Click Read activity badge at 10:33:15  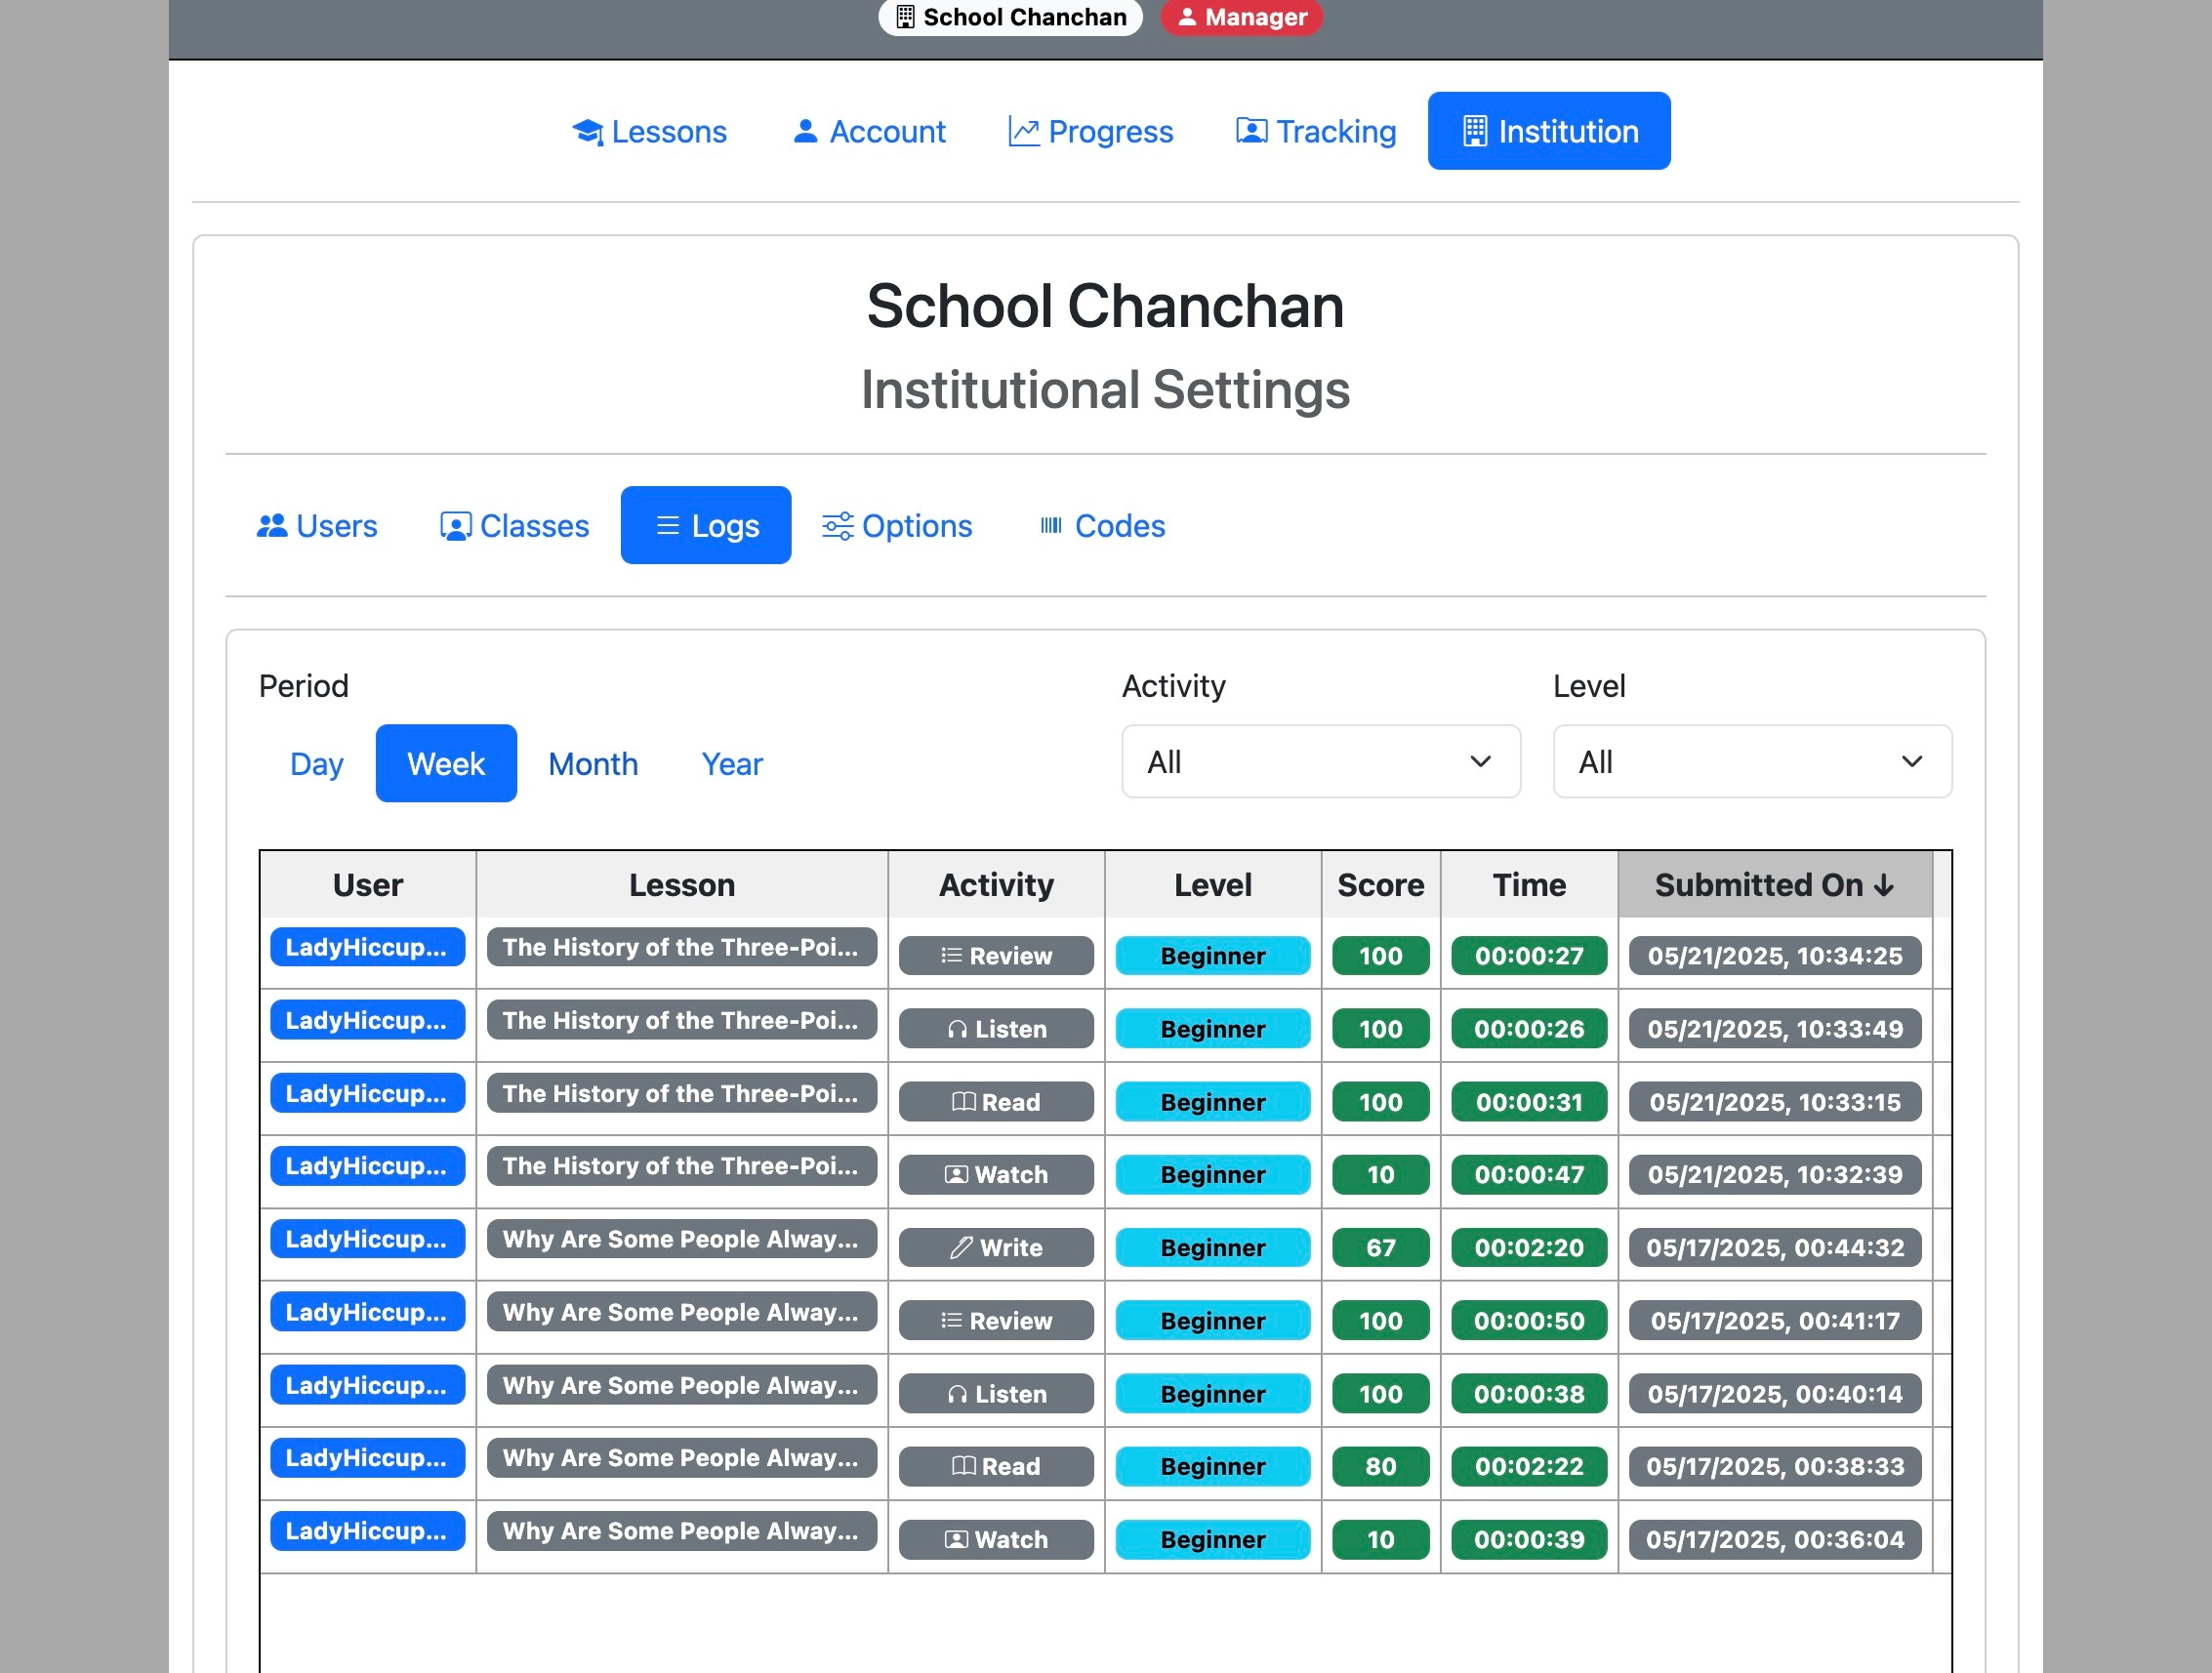coord(996,1102)
